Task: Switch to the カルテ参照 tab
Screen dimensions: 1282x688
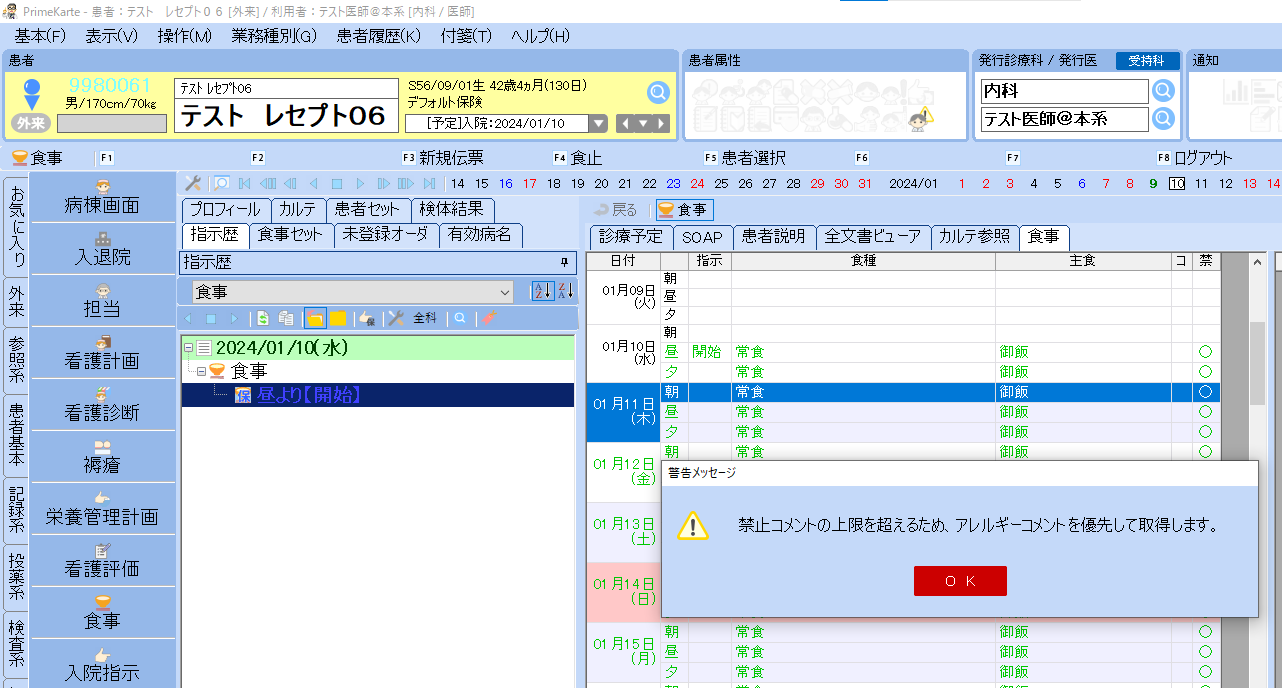Action: (975, 237)
